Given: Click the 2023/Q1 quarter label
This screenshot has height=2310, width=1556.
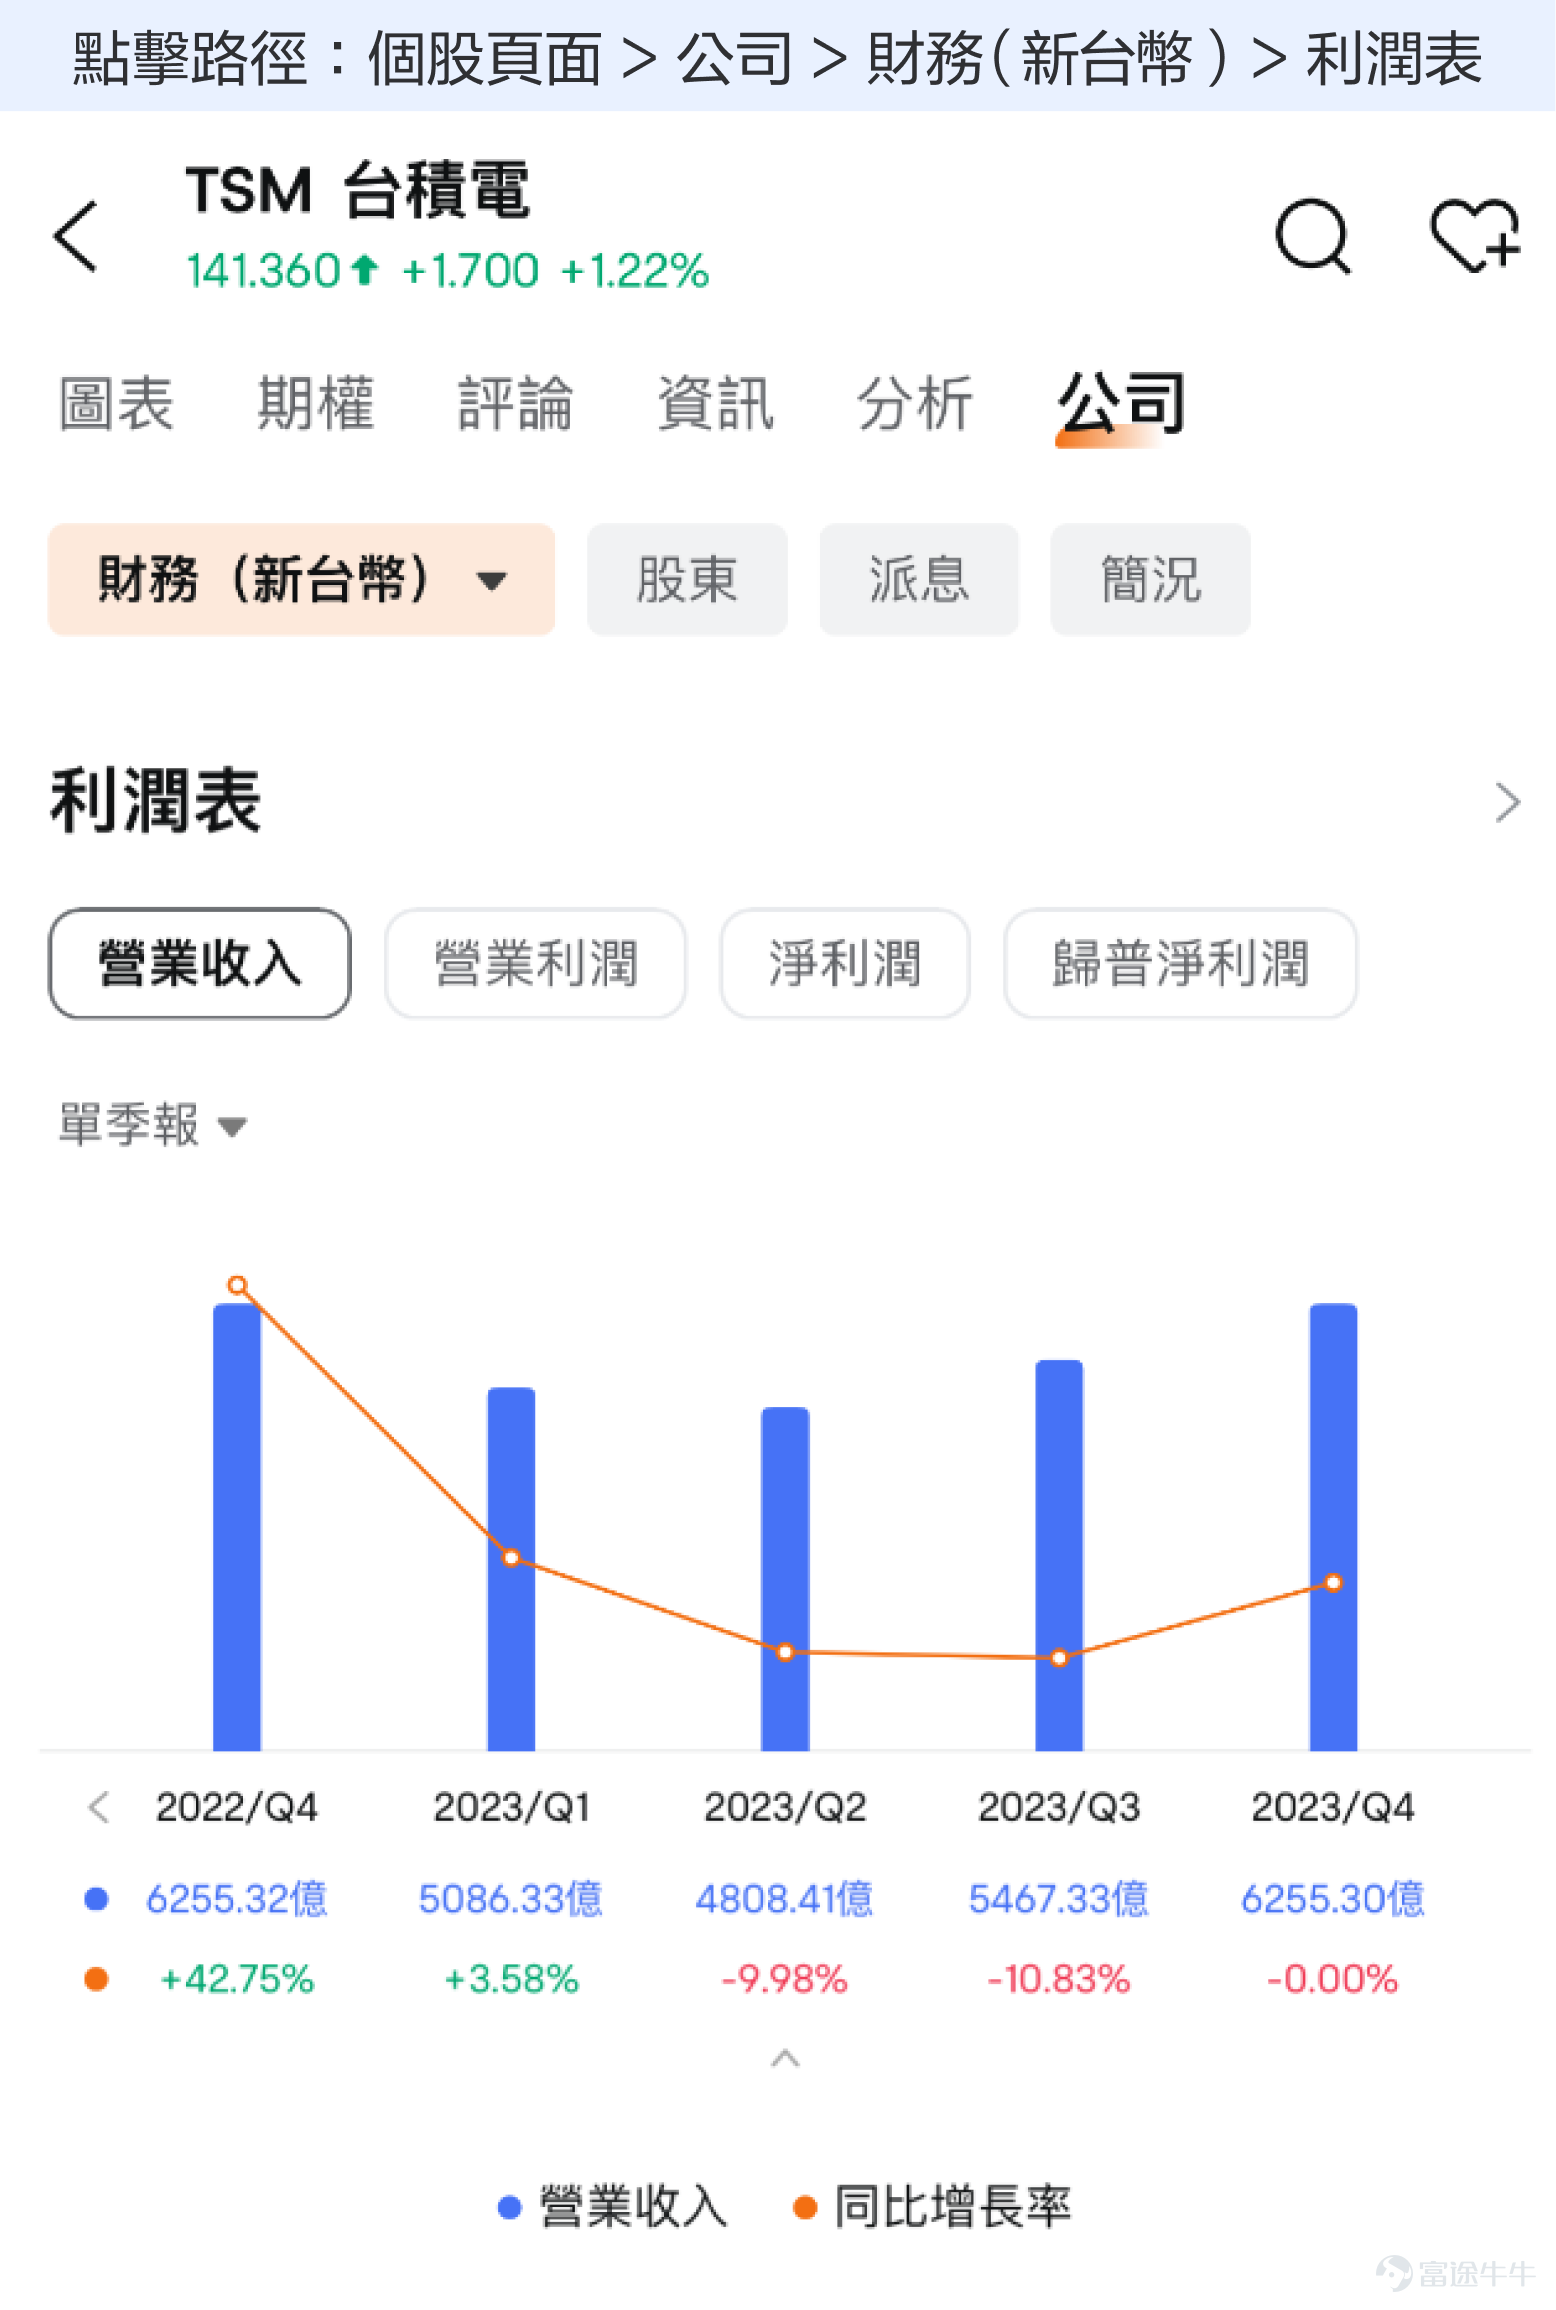Looking at the screenshot, I should click(511, 1807).
